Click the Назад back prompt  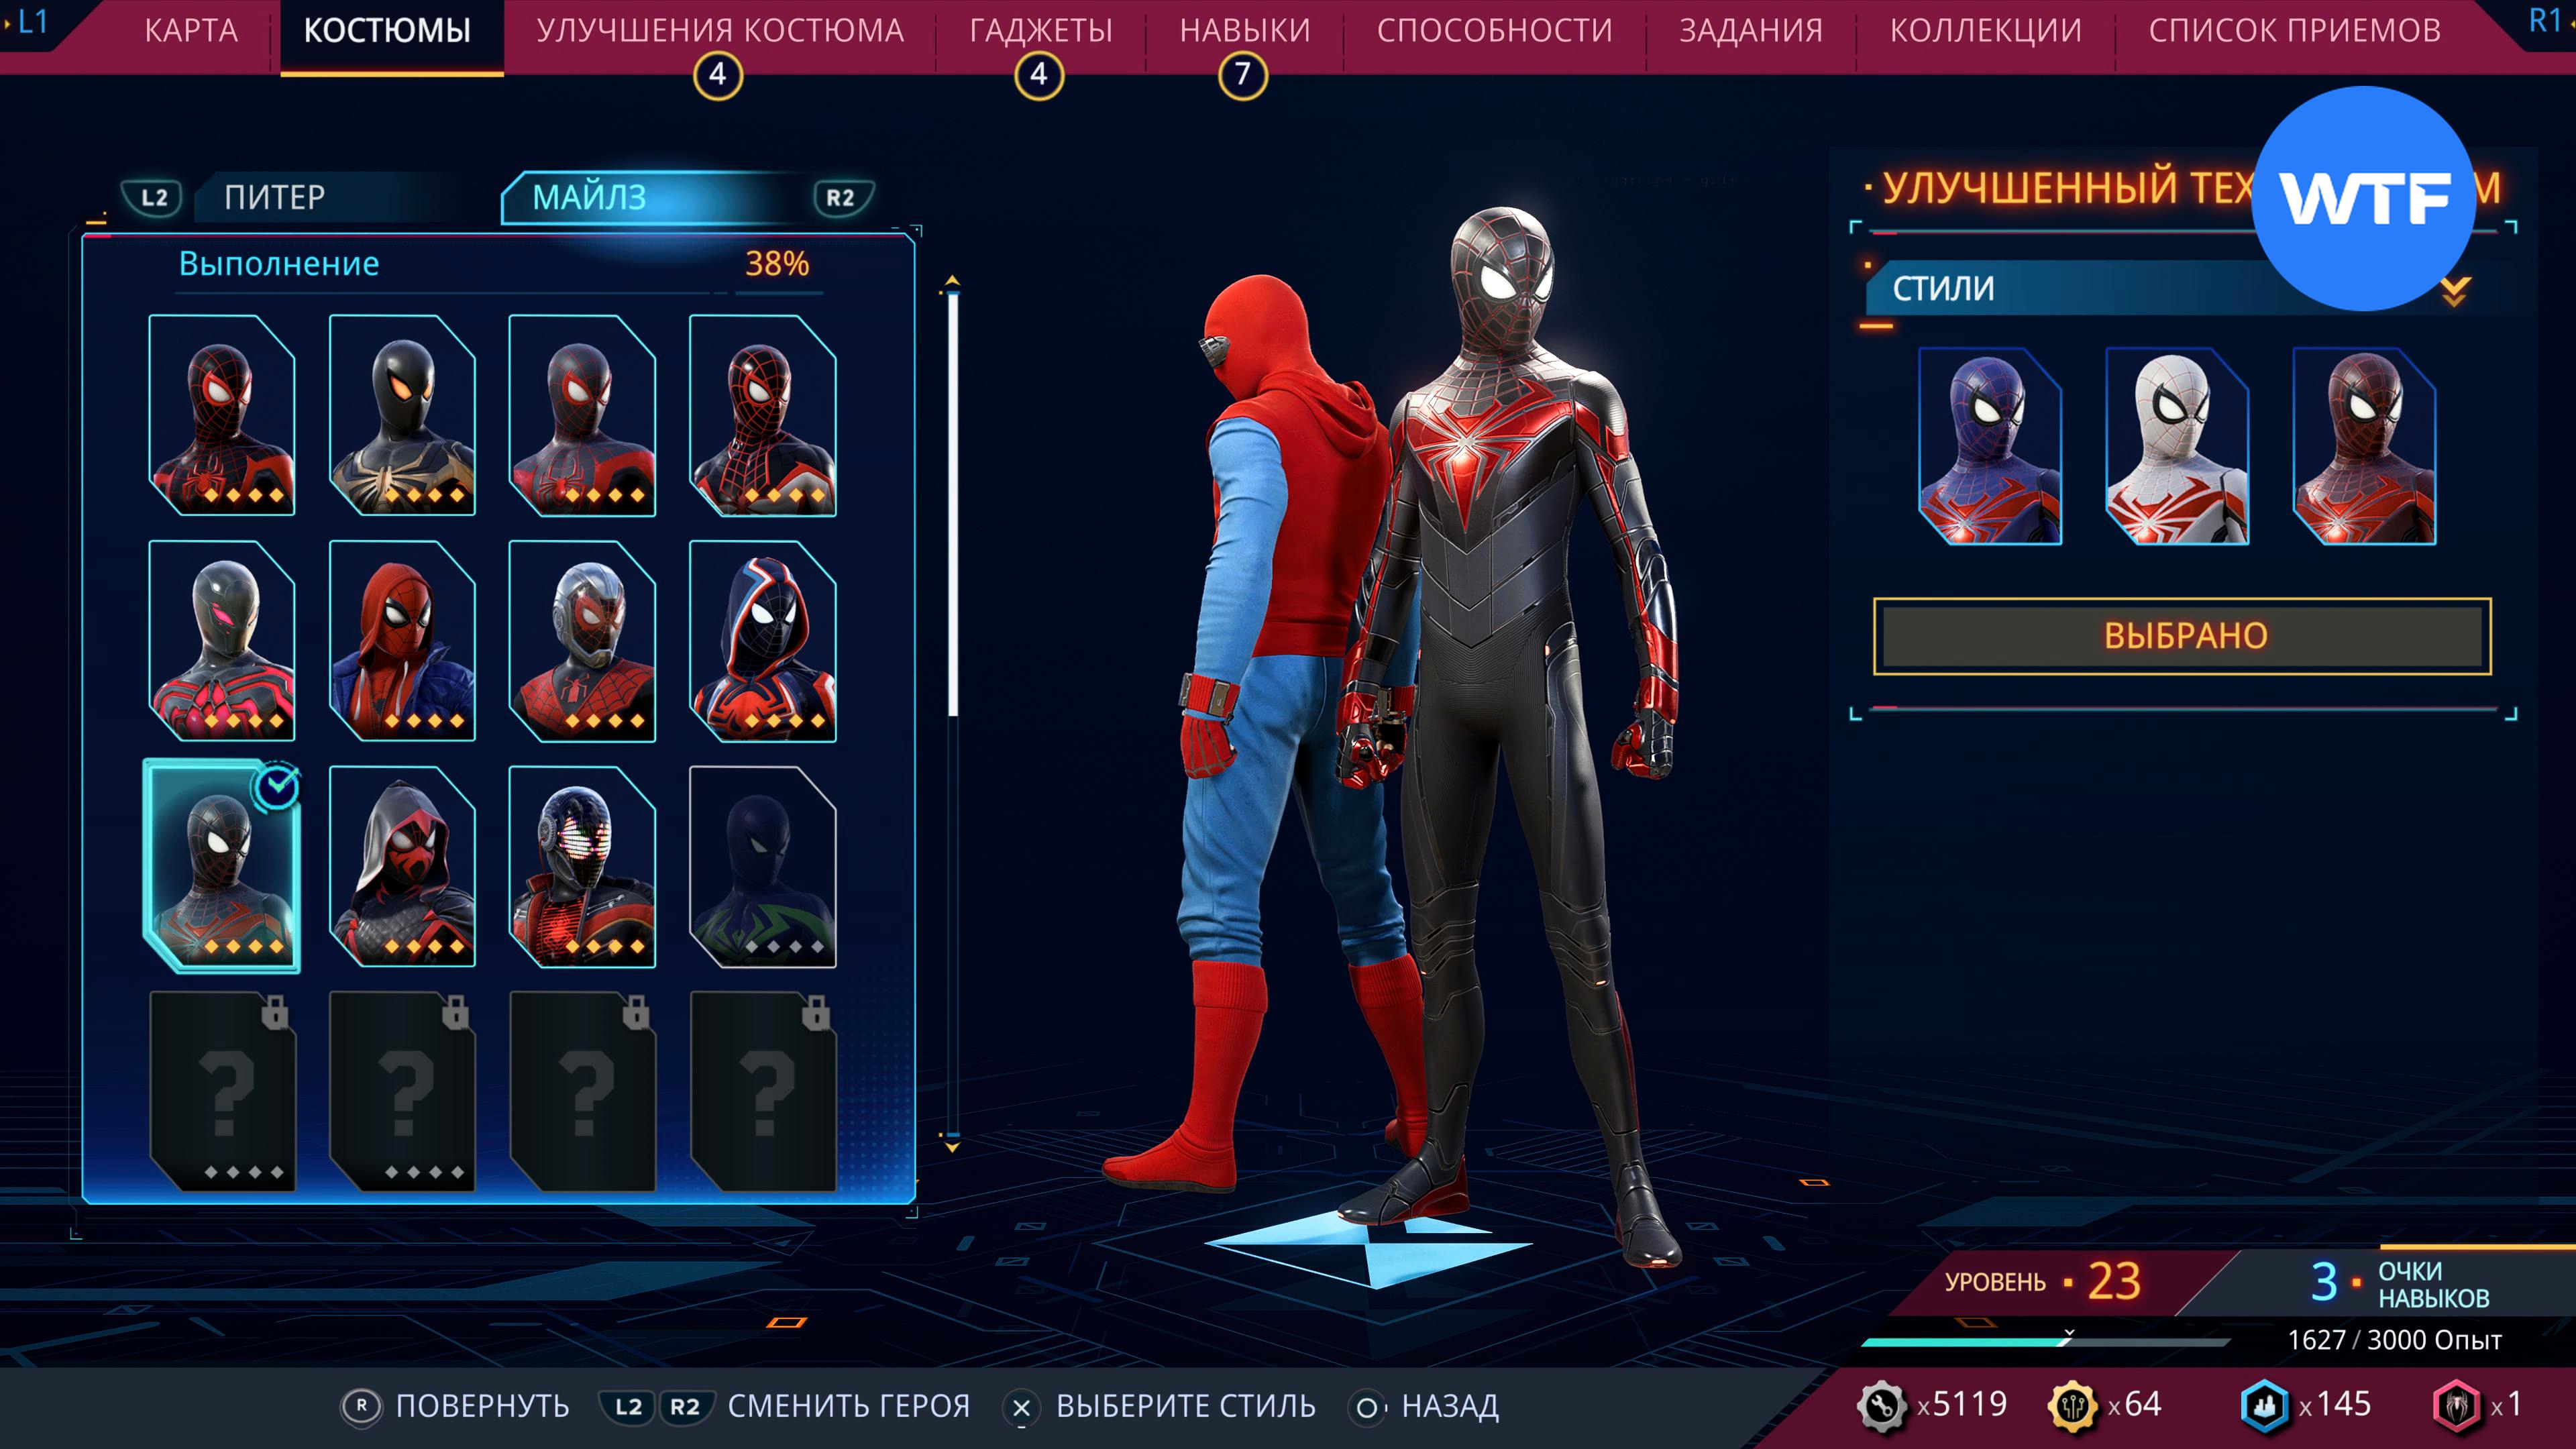point(1448,1406)
